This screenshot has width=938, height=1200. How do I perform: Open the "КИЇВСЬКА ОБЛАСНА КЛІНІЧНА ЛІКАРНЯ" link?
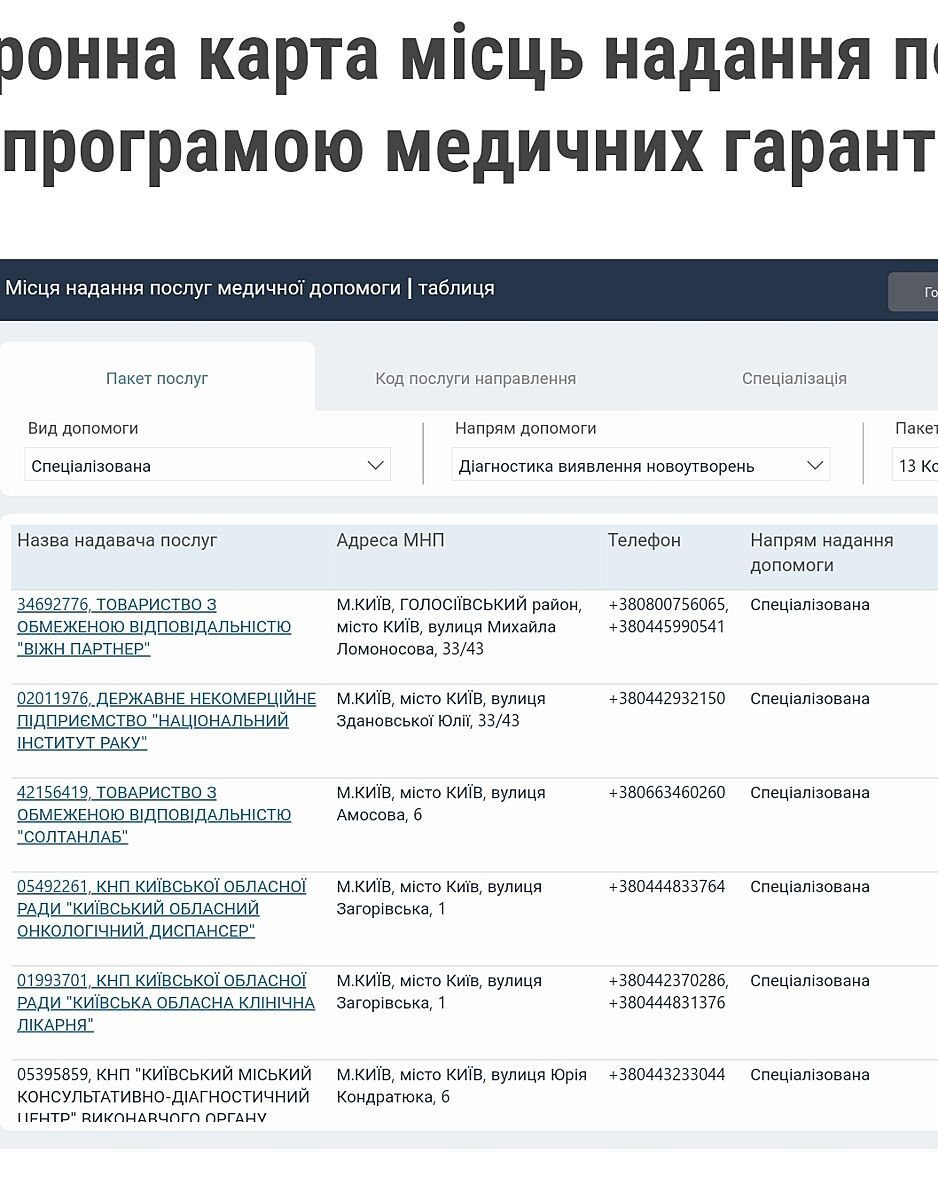165,1003
